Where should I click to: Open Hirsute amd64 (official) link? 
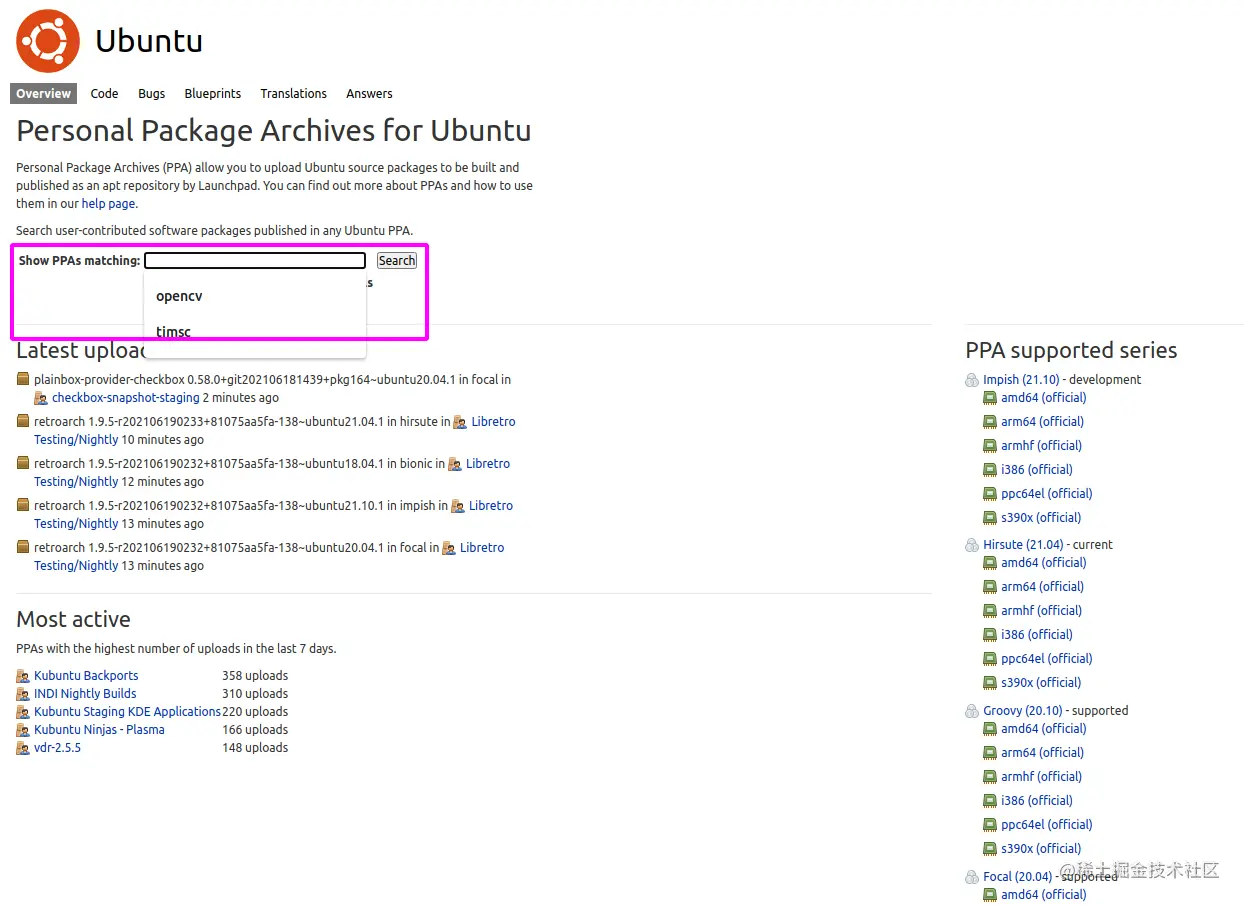1044,562
